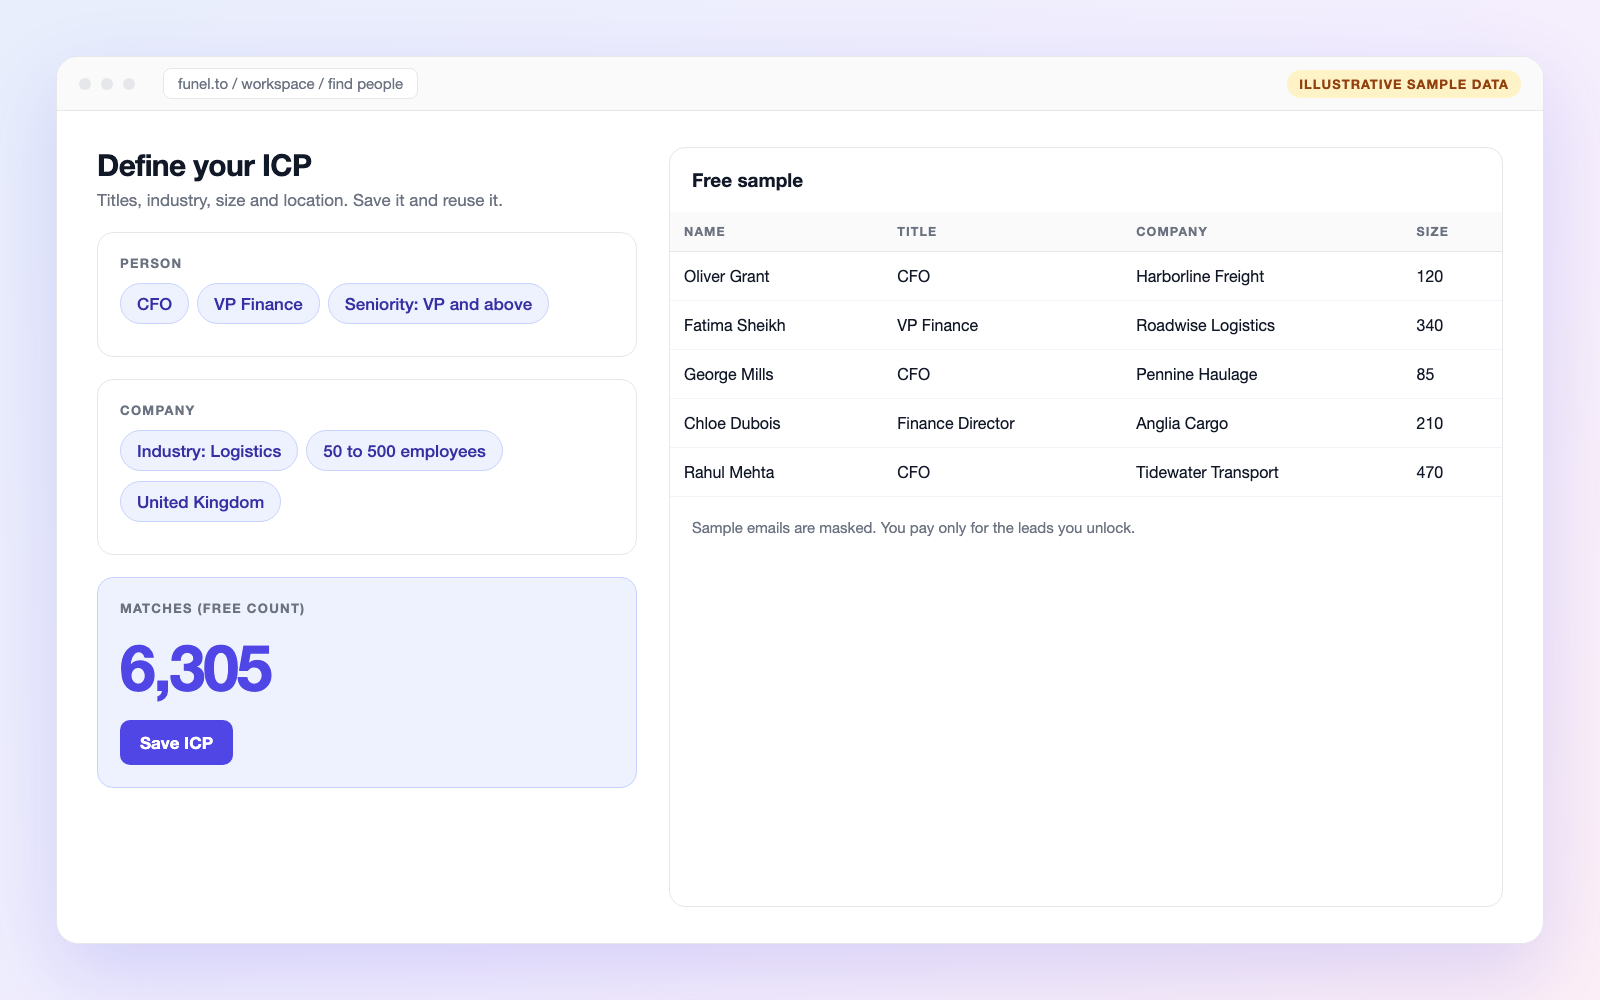Click the funel.to workspace address field

coord(290,84)
